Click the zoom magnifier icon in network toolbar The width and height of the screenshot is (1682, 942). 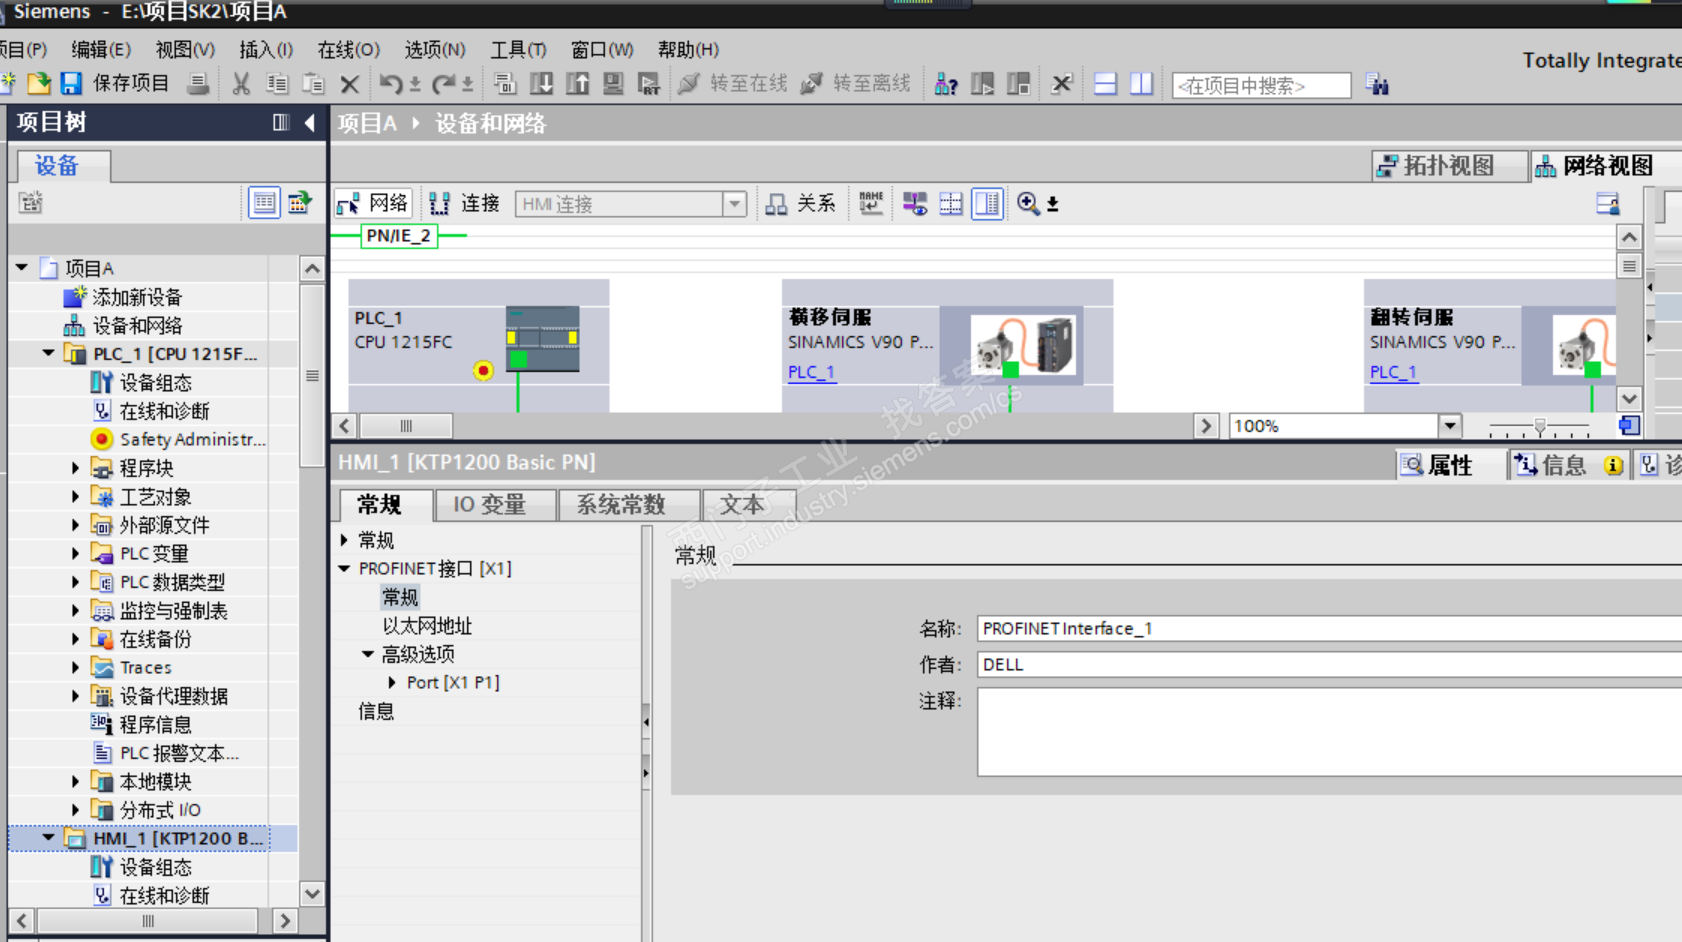pos(1028,204)
